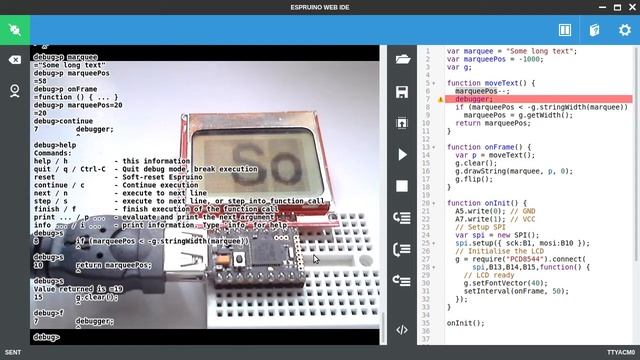Clear the terminal with the backspace-shaped icon
This screenshot has height=360, width=640.
[x=15, y=60]
